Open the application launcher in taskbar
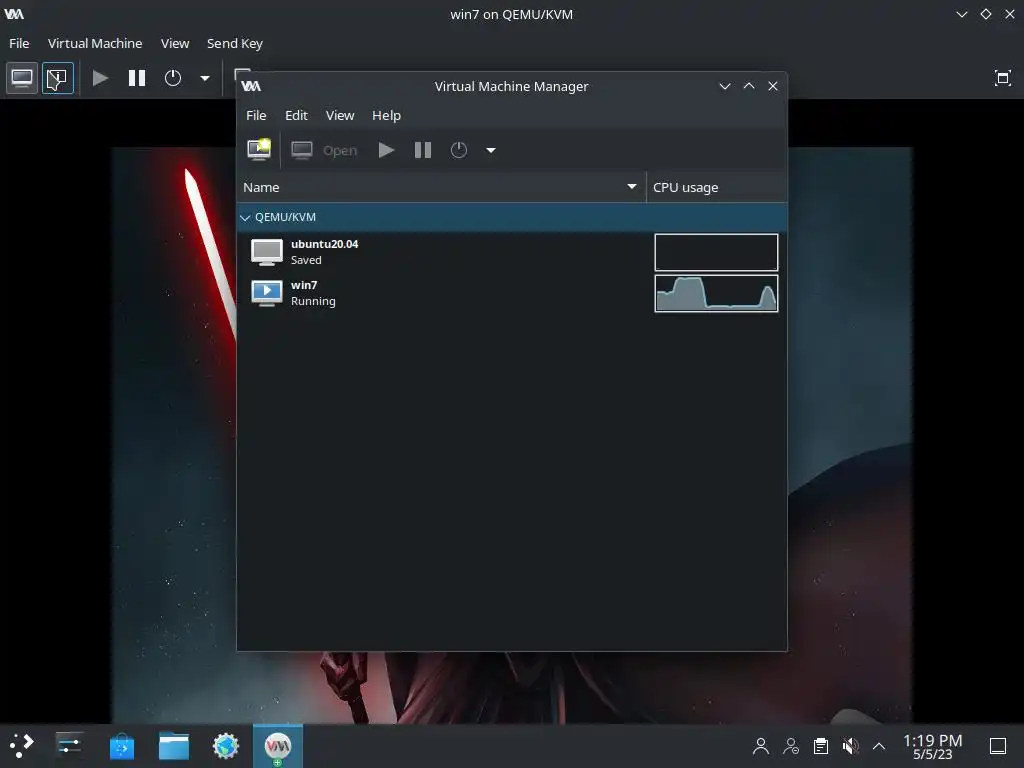The height and width of the screenshot is (768, 1024). coord(21,745)
